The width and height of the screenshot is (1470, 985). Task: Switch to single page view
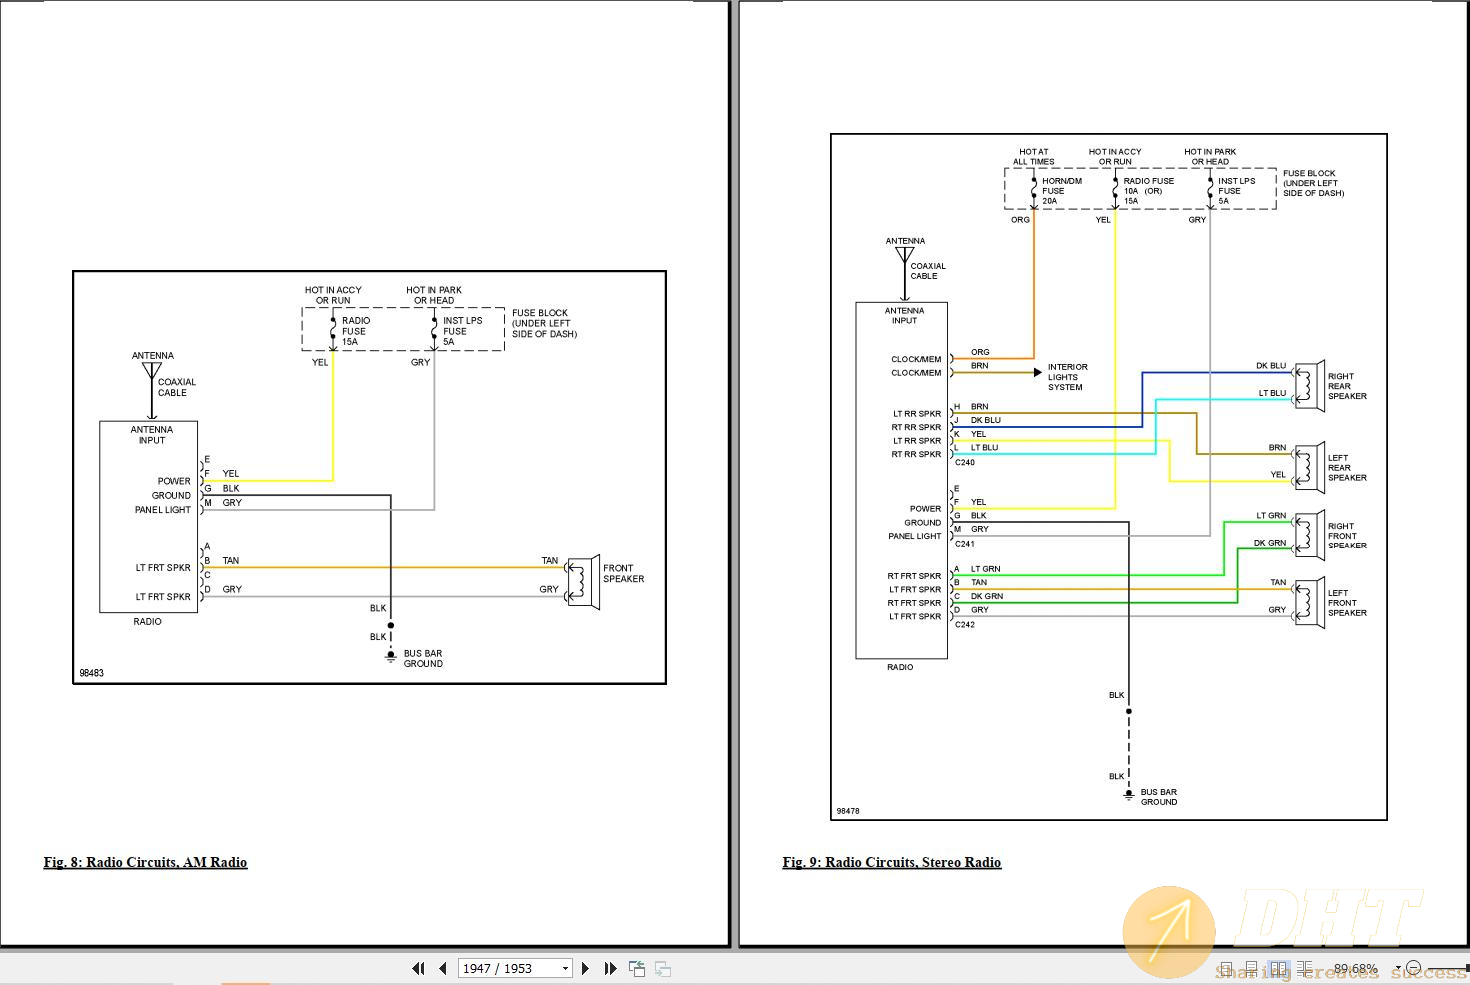pos(1226,969)
